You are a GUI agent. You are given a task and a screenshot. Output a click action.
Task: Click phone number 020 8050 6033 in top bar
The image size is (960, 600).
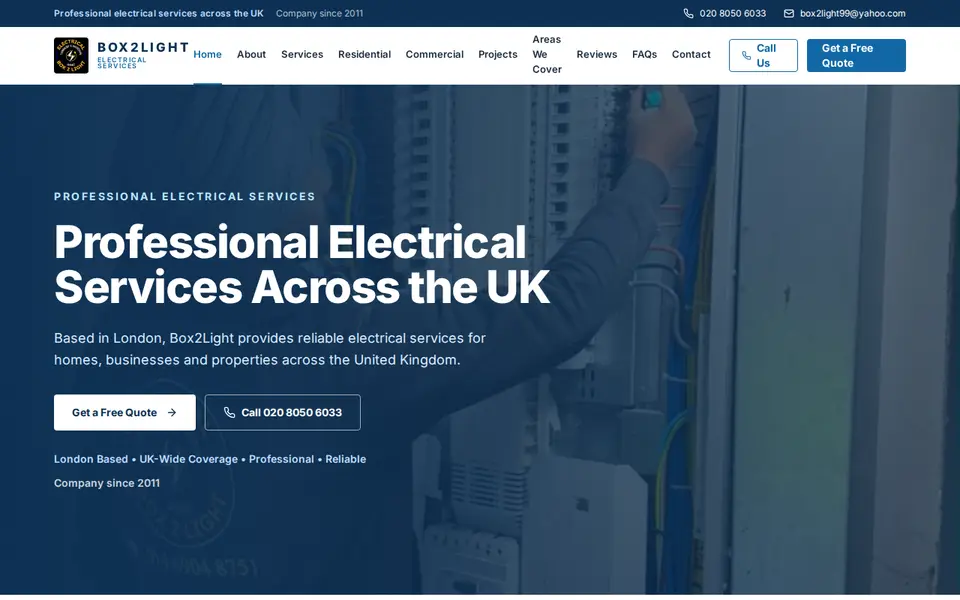pos(733,13)
